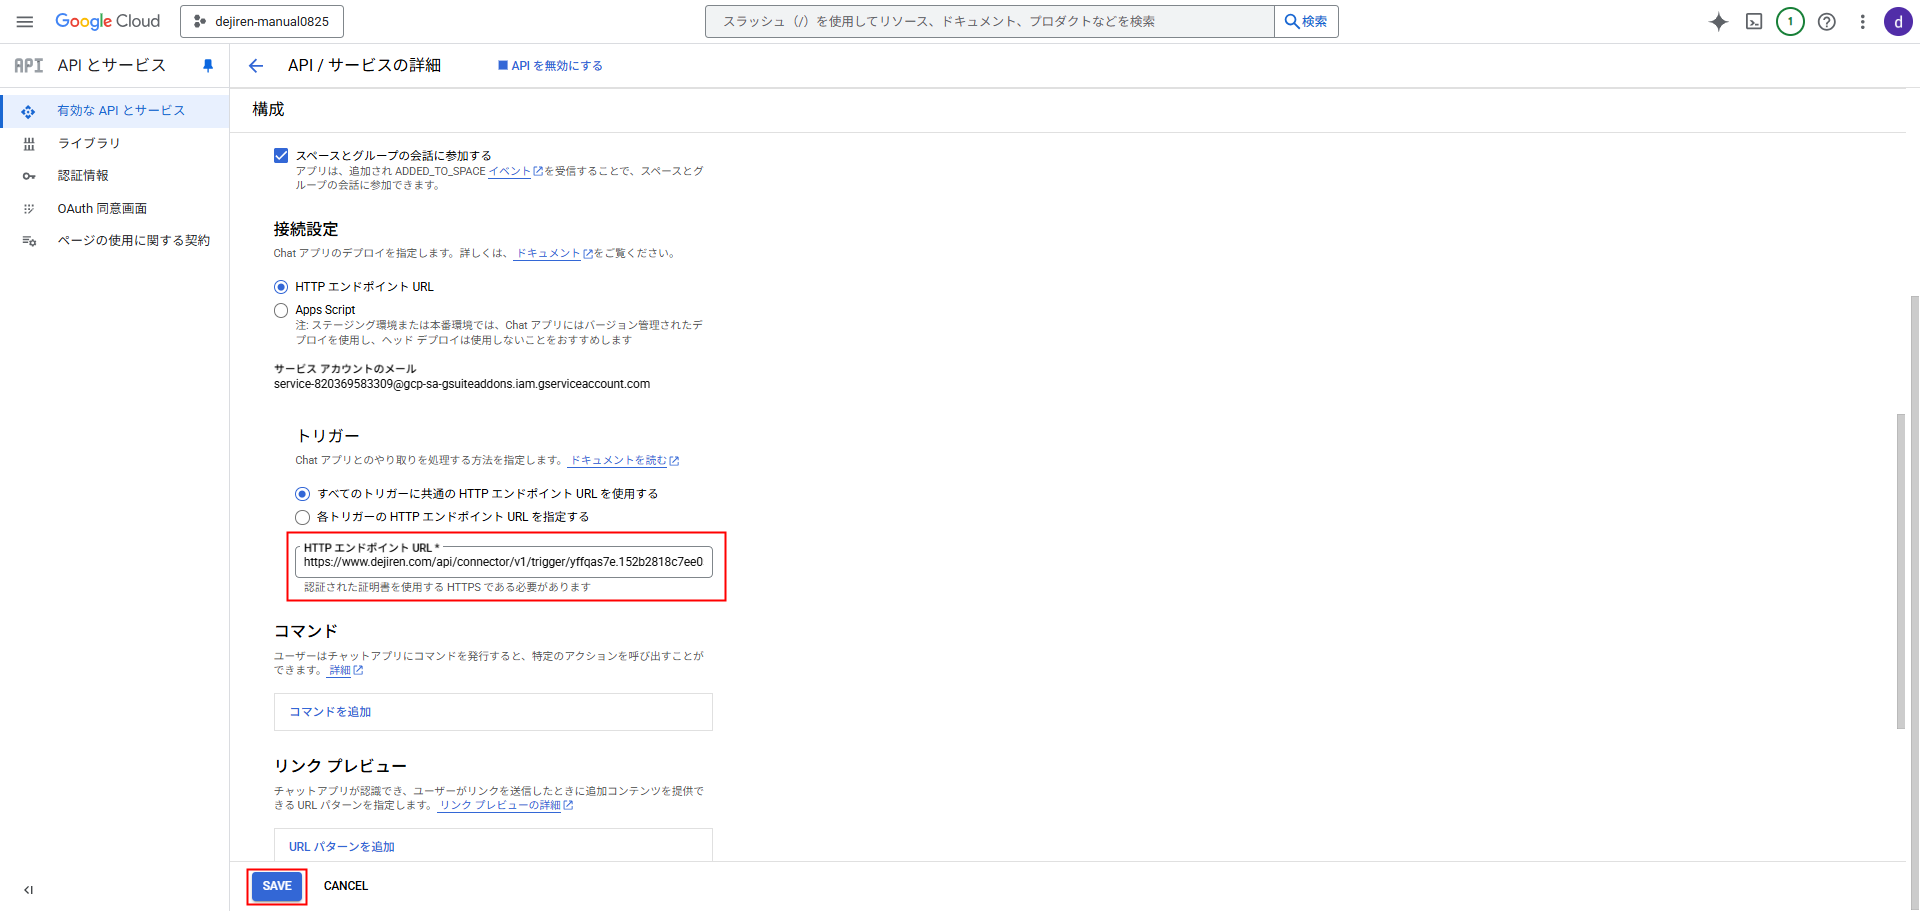This screenshot has width=1920, height=911.
Task: Click API を無効にする link
Action: (550, 66)
